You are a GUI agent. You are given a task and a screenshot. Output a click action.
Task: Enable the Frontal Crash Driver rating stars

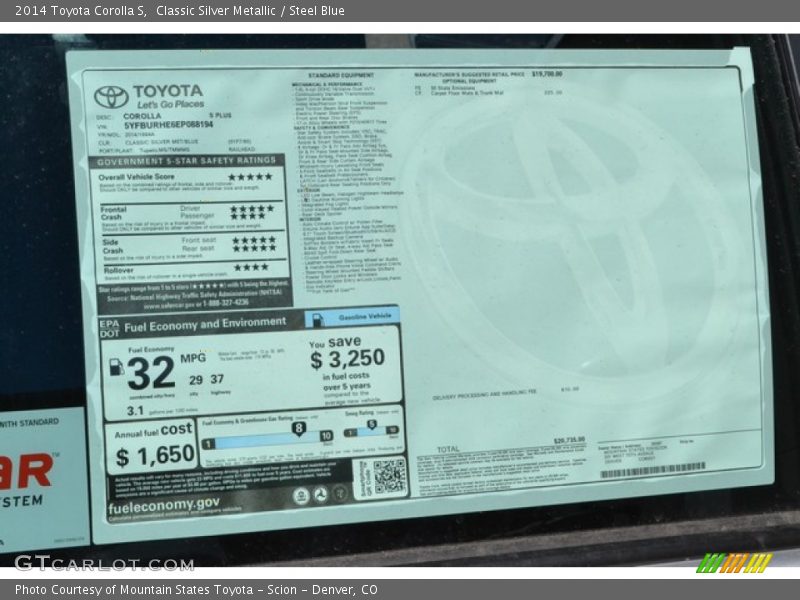250,207
